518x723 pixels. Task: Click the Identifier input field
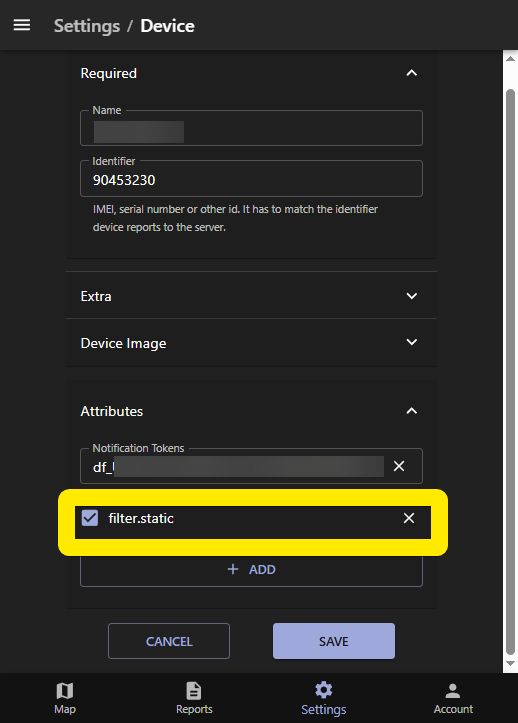(251, 179)
